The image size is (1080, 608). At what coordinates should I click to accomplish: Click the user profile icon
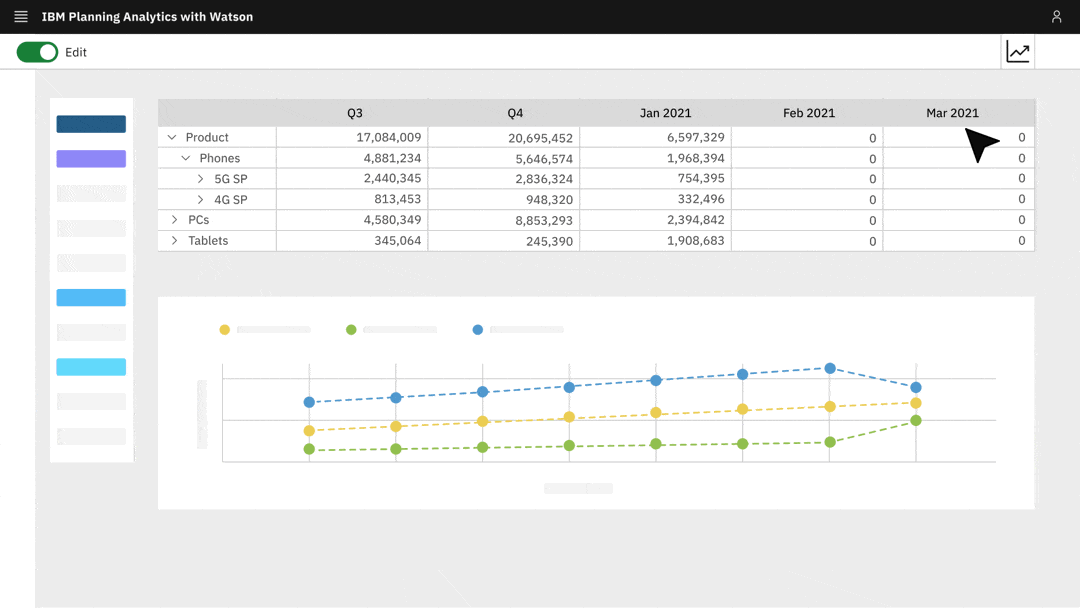pyautogui.click(x=1057, y=16)
